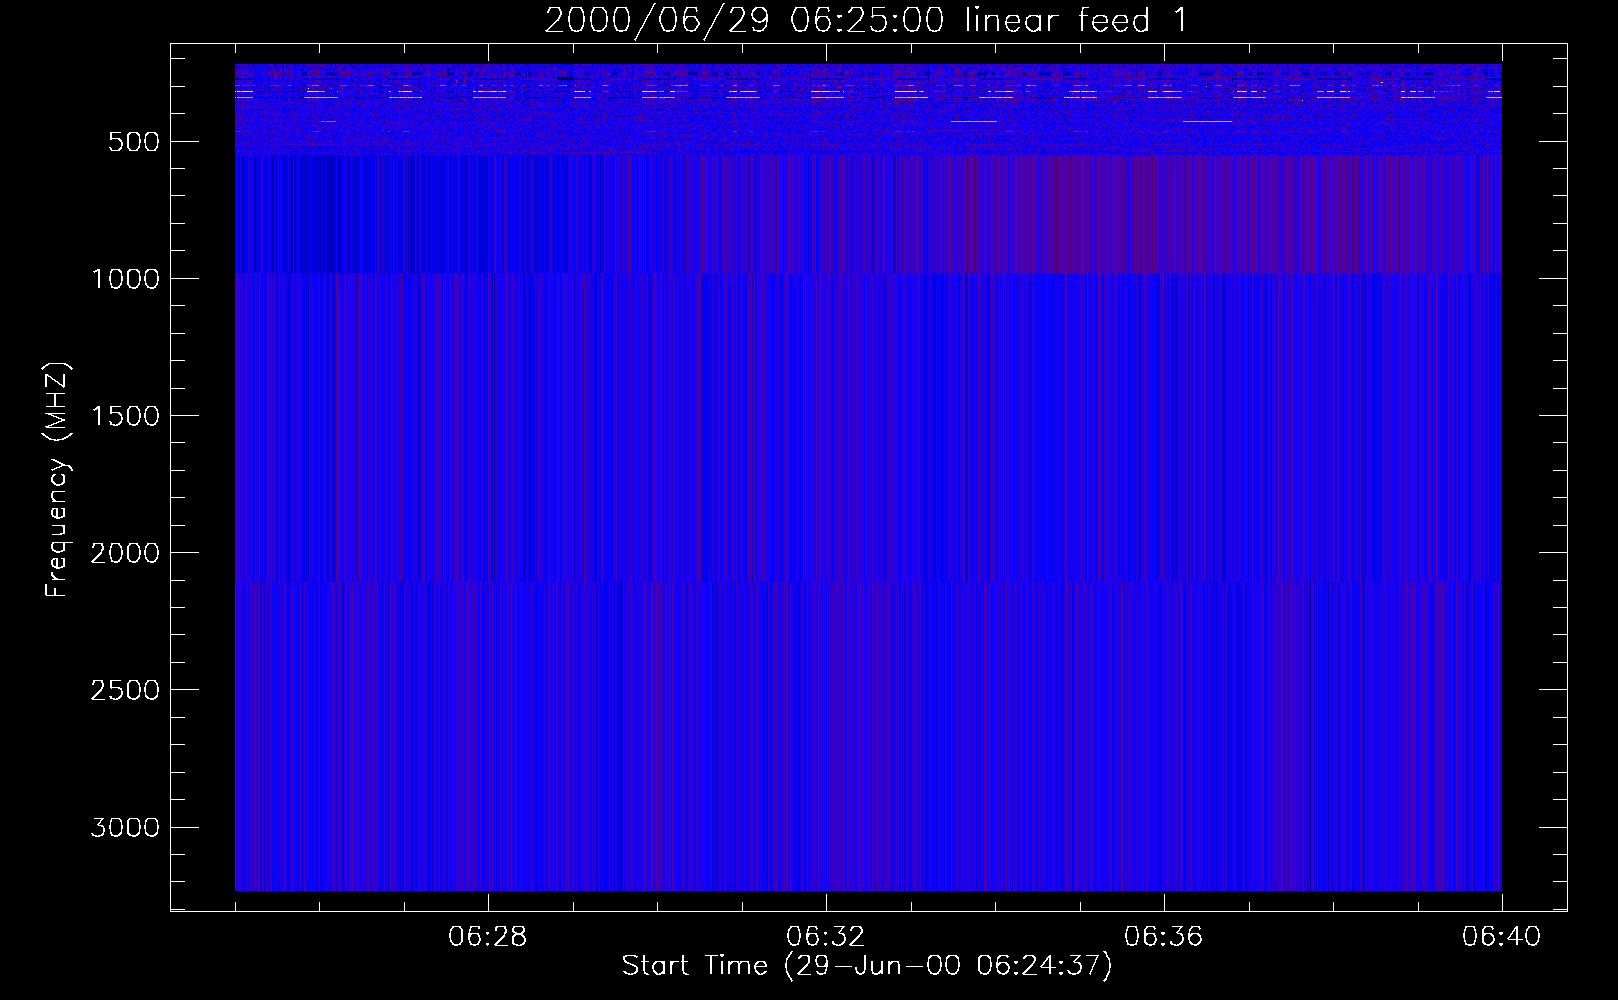1618x1000 pixels.
Task: Click the 1000 frequency tick label
Action: (125, 279)
